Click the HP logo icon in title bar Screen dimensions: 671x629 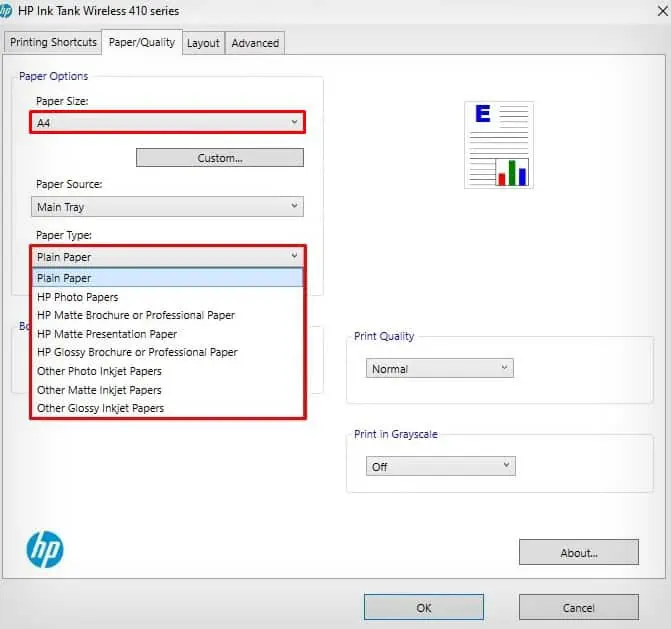click(5, 11)
